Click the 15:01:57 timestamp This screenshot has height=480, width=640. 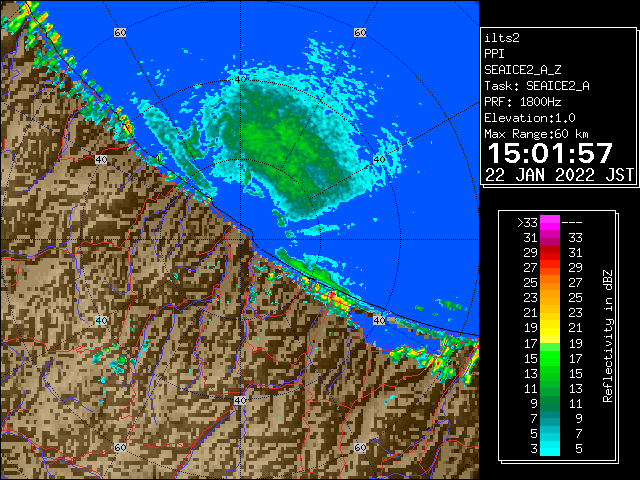coord(550,153)
